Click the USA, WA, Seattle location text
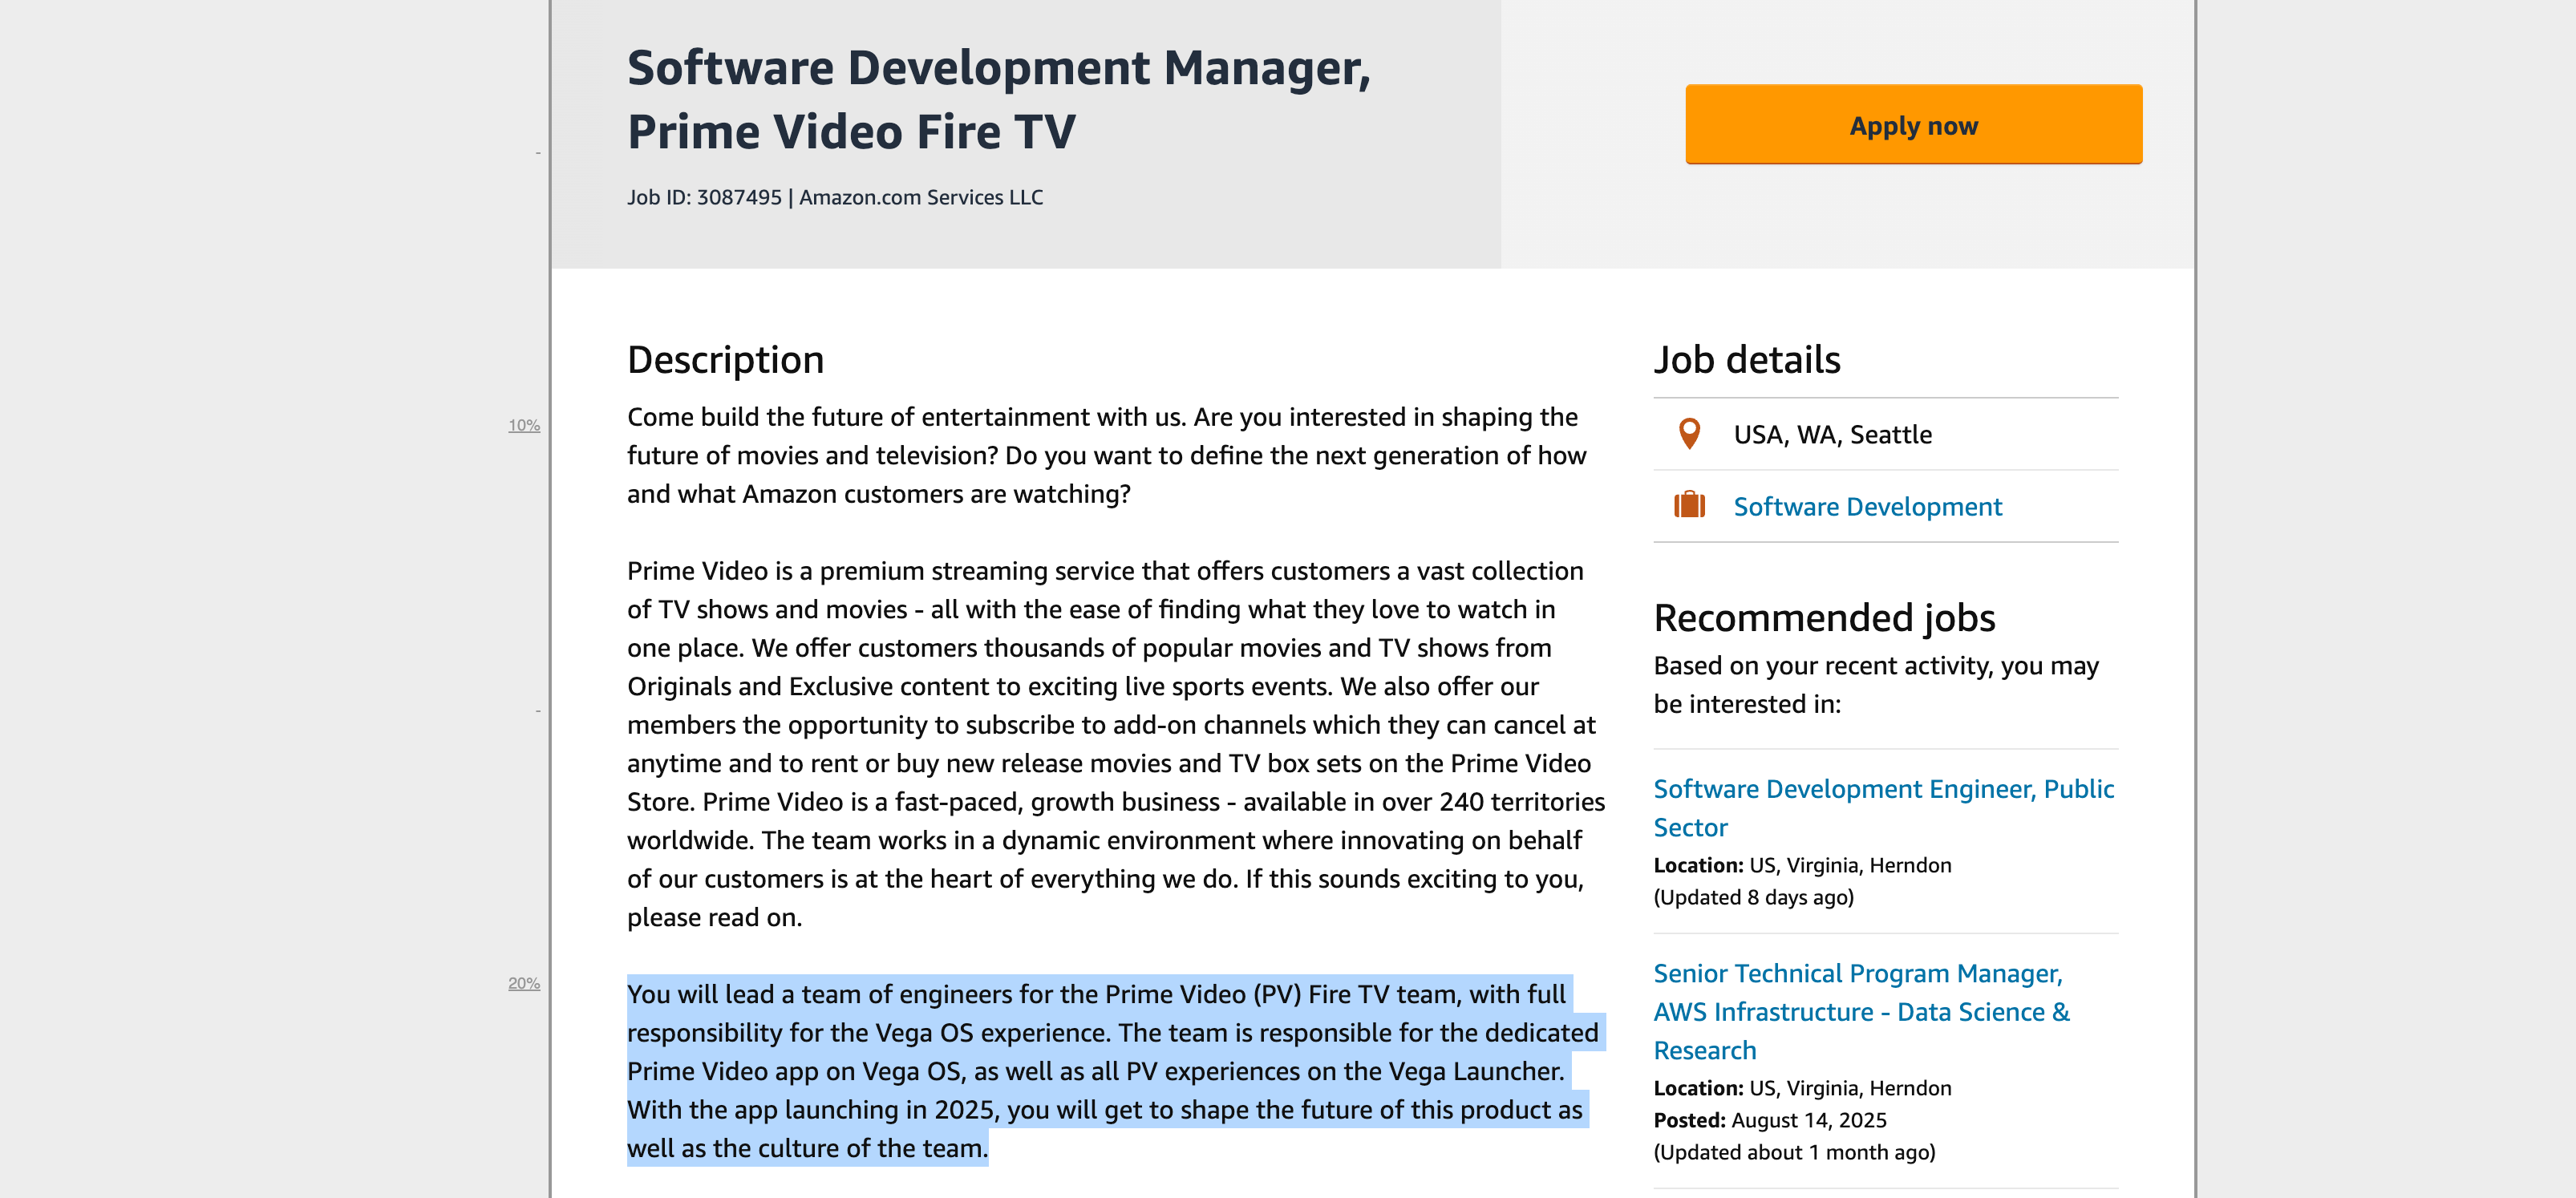 point(1832,435)
